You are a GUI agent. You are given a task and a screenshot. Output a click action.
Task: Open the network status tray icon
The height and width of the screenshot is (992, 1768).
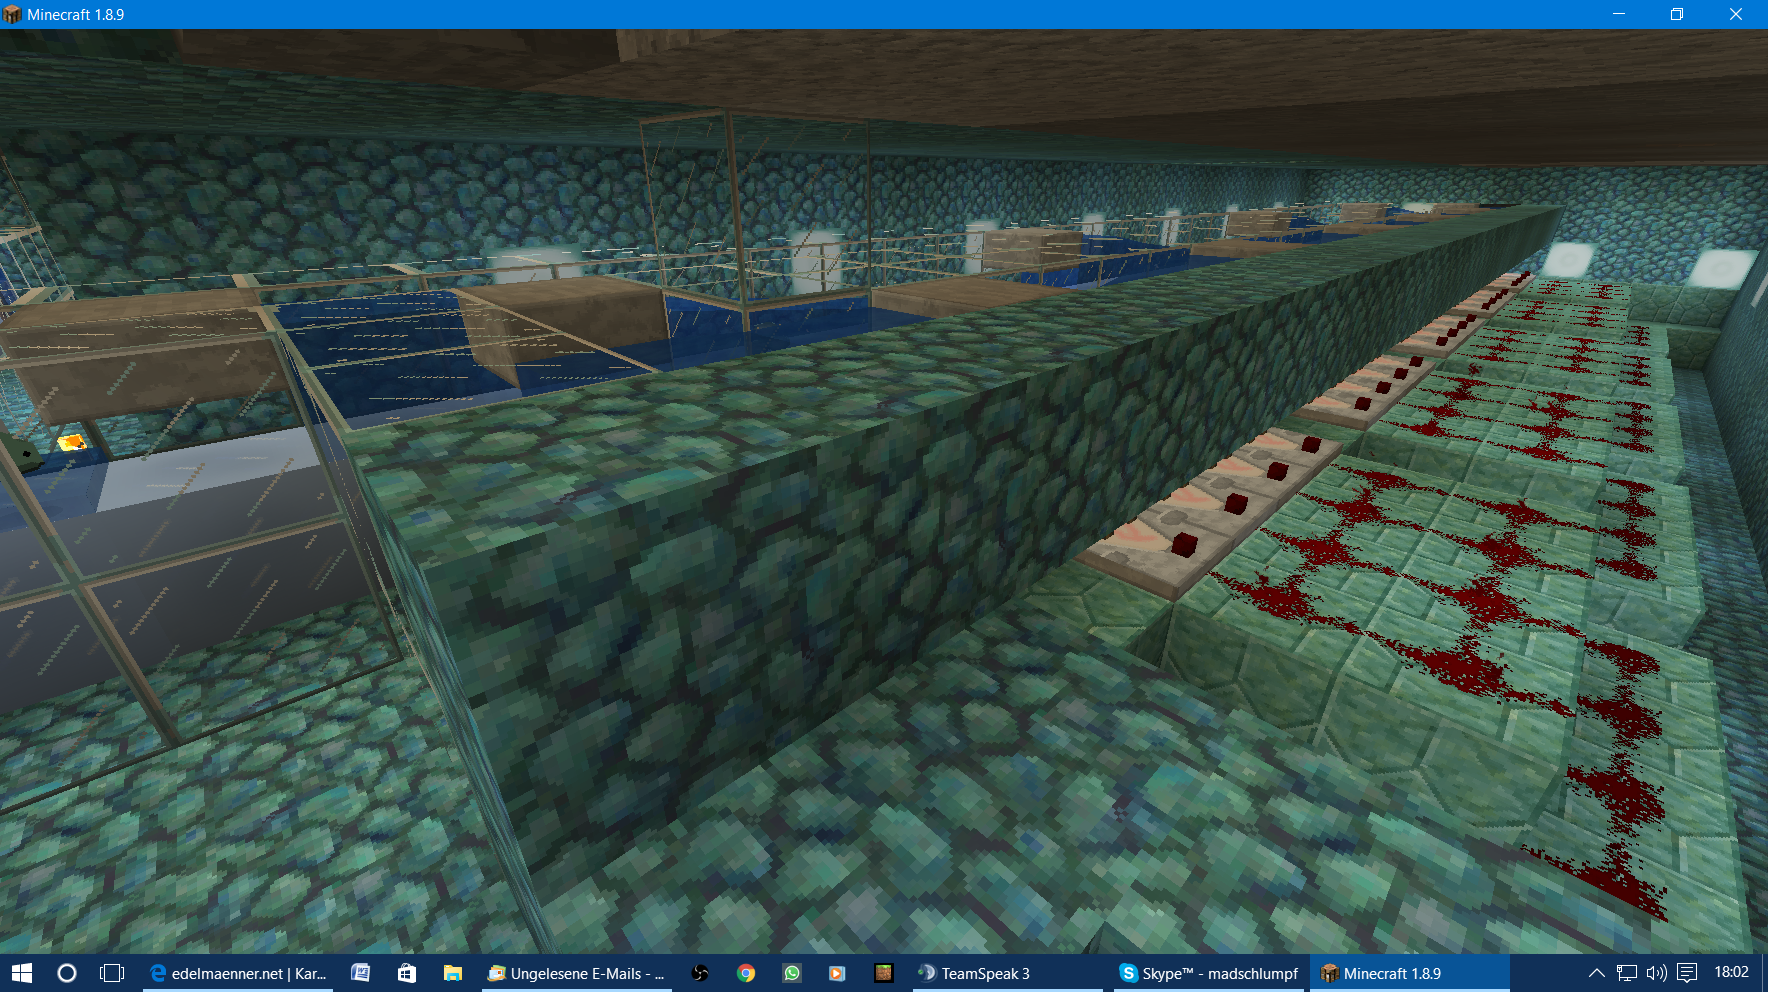click(1627, 973)
